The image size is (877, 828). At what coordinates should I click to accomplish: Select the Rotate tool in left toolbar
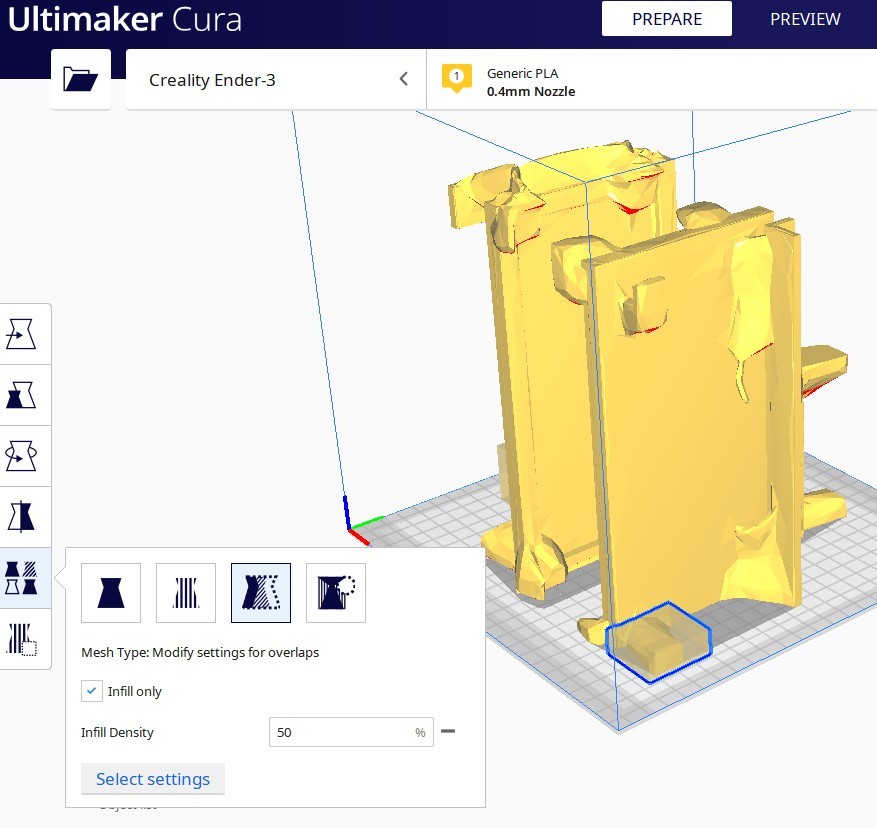21,455
